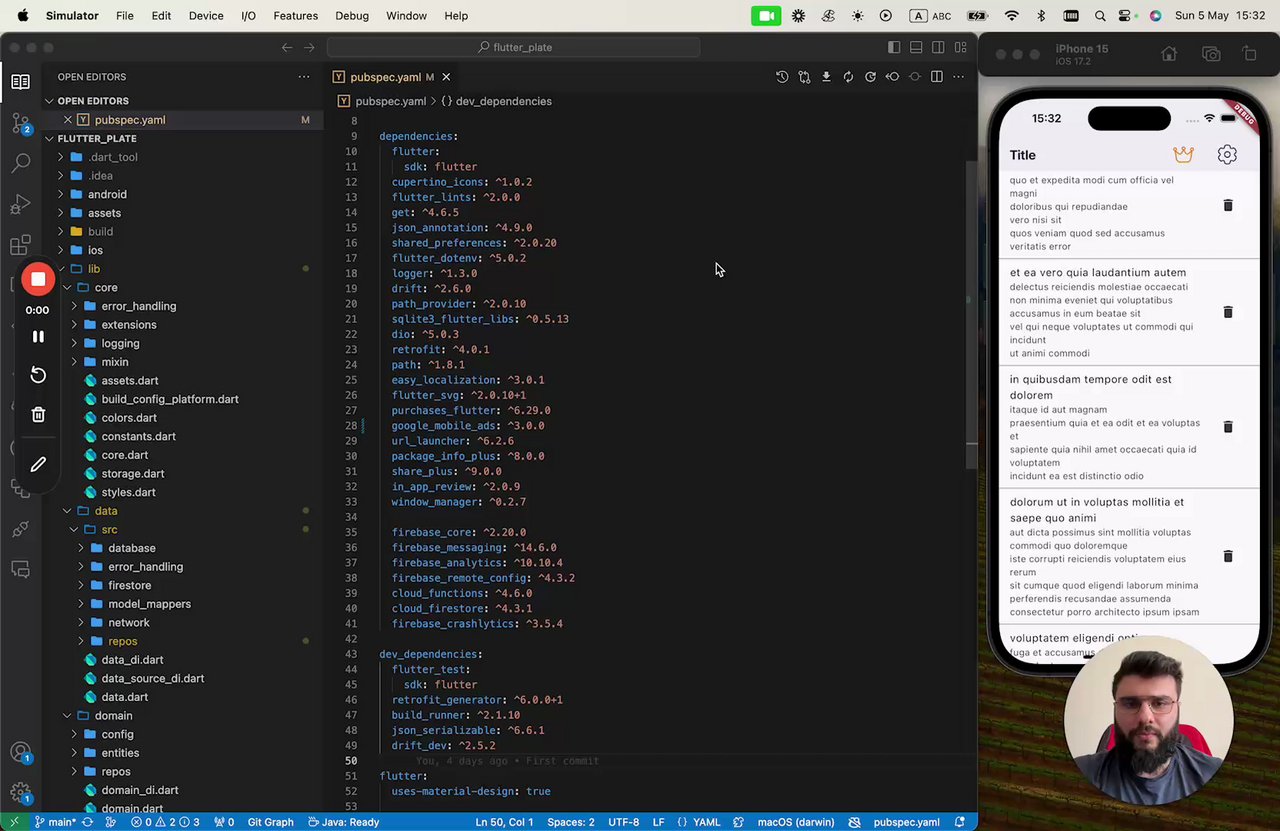Open the Search view in the activity bar
Image resolution: width=1280 pixels, height=831 pixels.
click(x=20, y=164)
